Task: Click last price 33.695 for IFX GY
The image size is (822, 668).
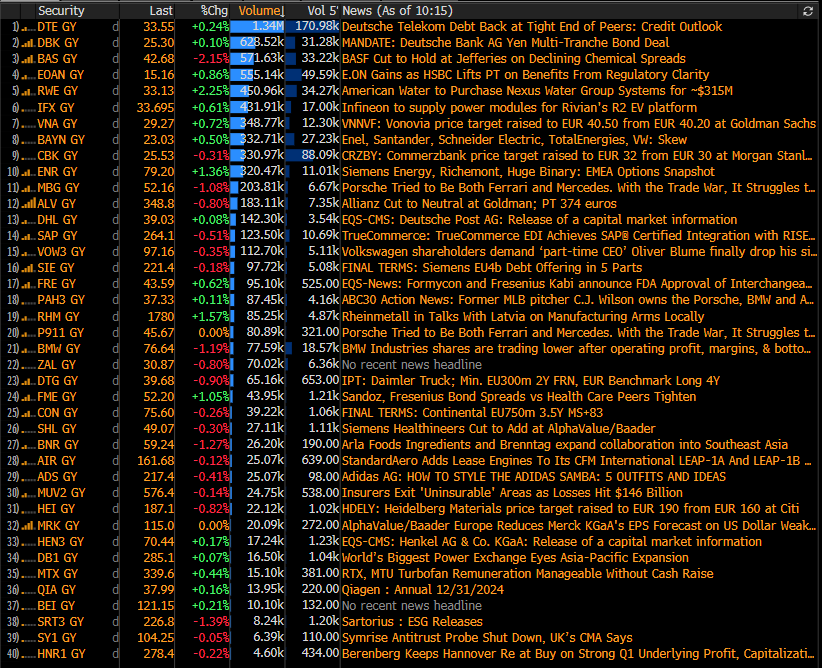Action: [155, 108]
